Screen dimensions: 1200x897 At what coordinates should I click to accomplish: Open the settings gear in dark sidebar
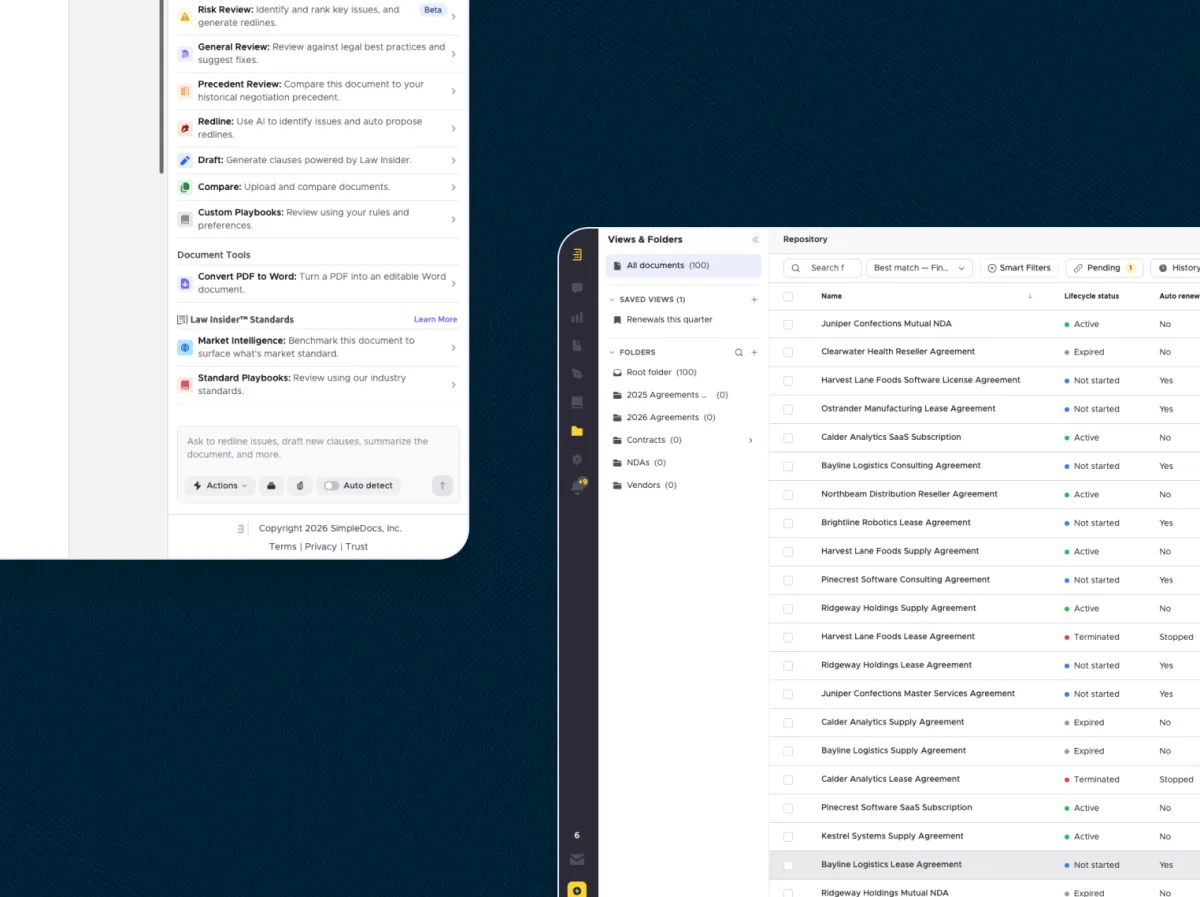[x=577, y=459]
